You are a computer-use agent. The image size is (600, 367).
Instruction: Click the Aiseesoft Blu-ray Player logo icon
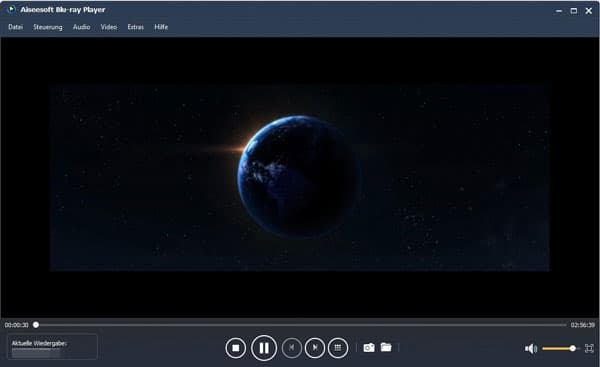(x=11, y=9)
